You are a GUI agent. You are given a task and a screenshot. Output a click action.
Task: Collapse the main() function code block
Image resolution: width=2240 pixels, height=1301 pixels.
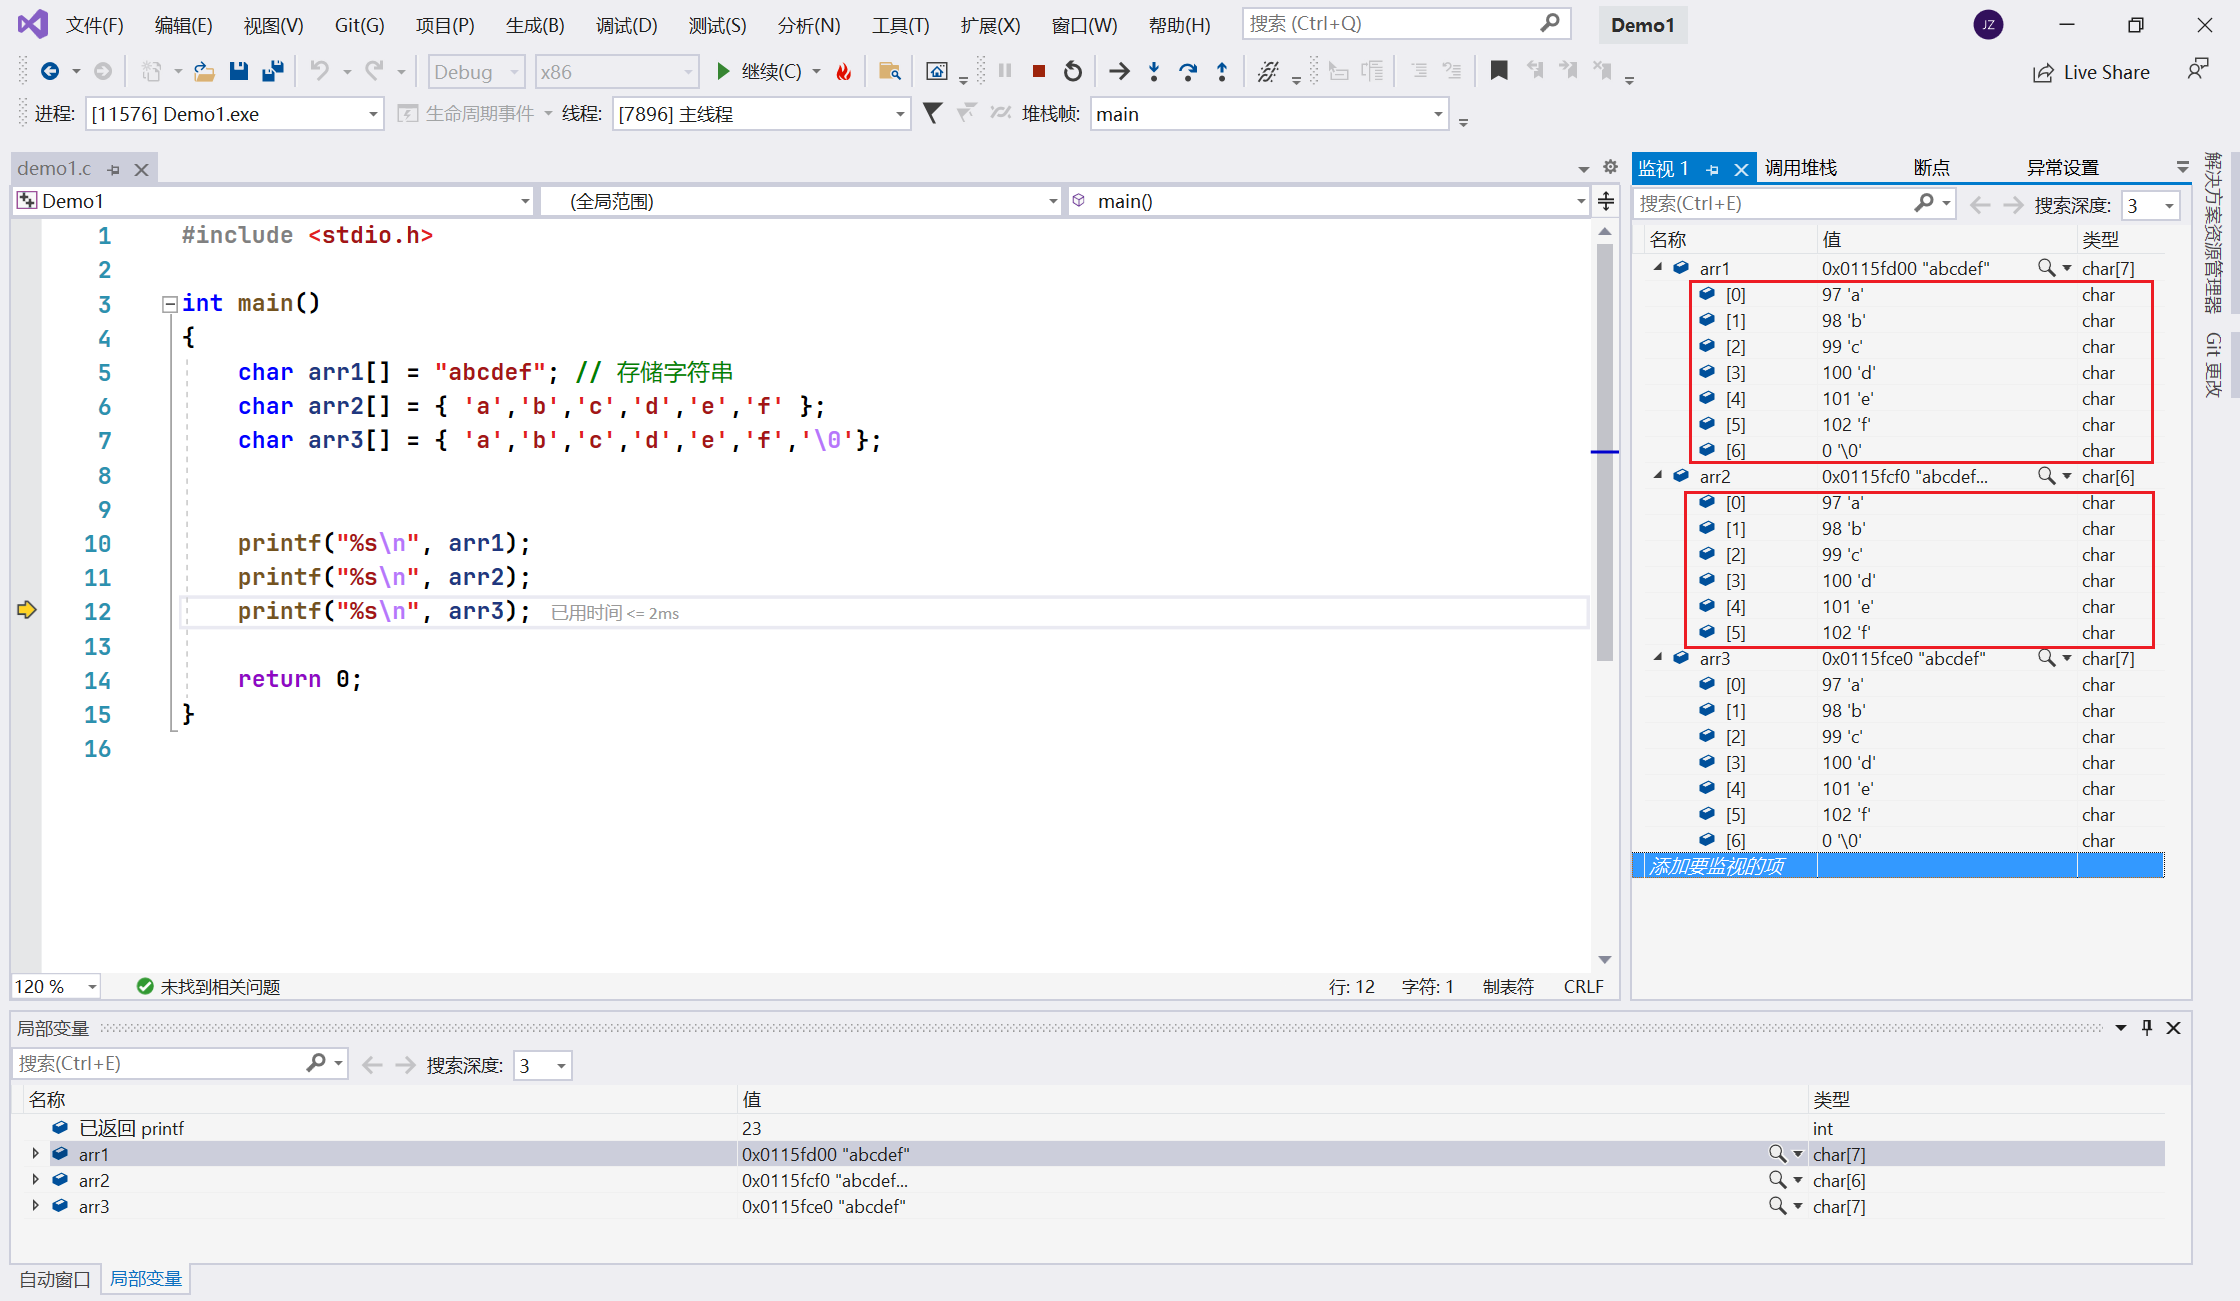click(169, 303)
